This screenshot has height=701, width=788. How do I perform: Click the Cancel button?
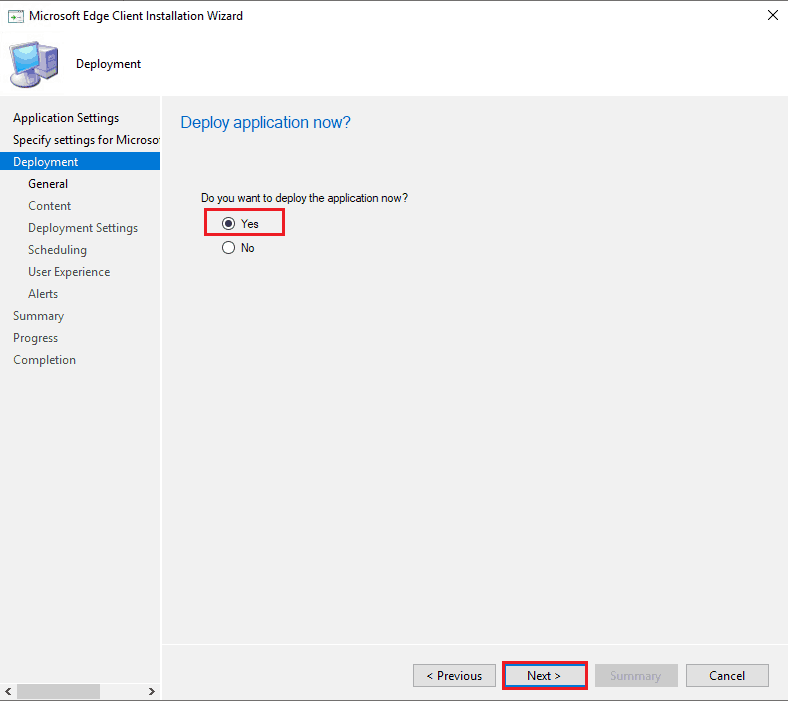[727, 675]
